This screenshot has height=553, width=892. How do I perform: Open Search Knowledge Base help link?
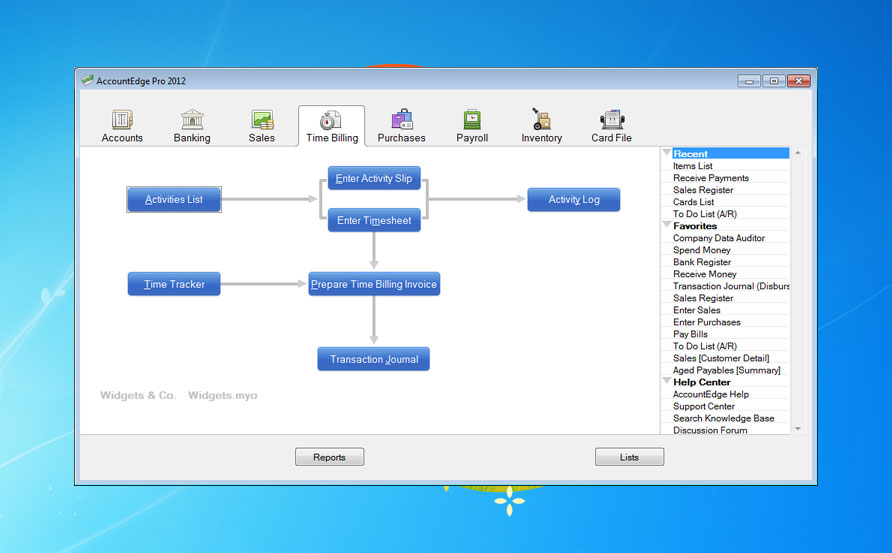pyautogui.click(x=725, y=418)
